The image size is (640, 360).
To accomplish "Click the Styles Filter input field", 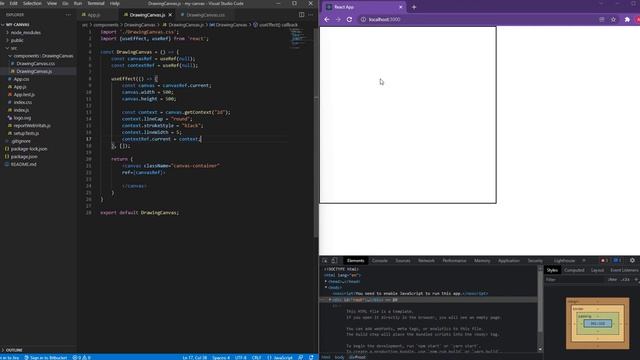I will tap(575, 280).
